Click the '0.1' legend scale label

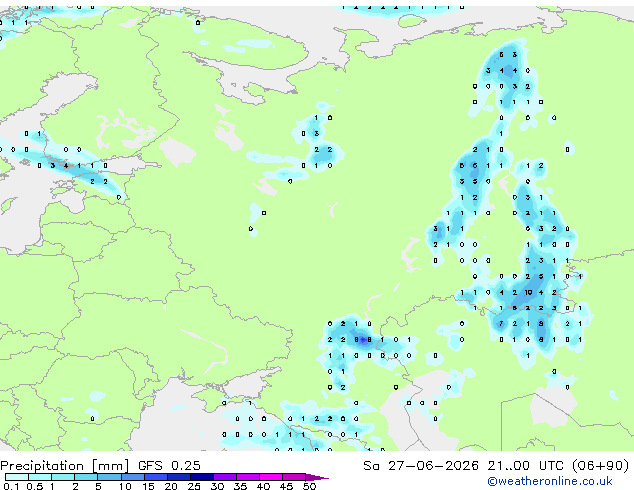(11, 486)
